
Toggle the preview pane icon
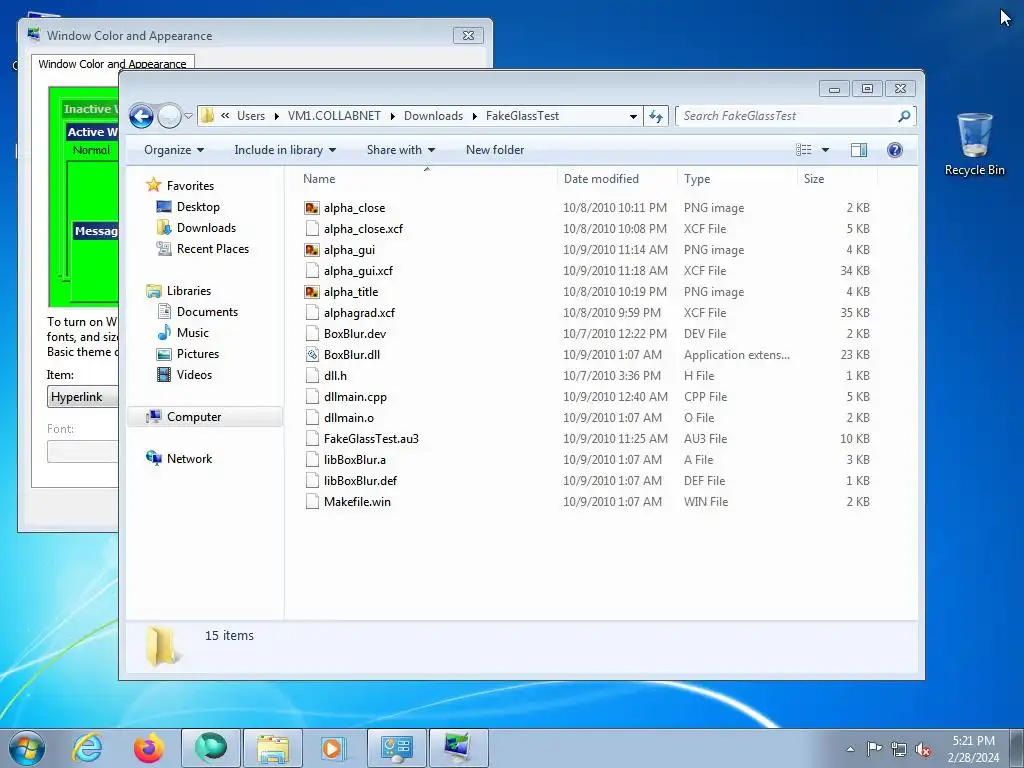click(x=859, y=150)
